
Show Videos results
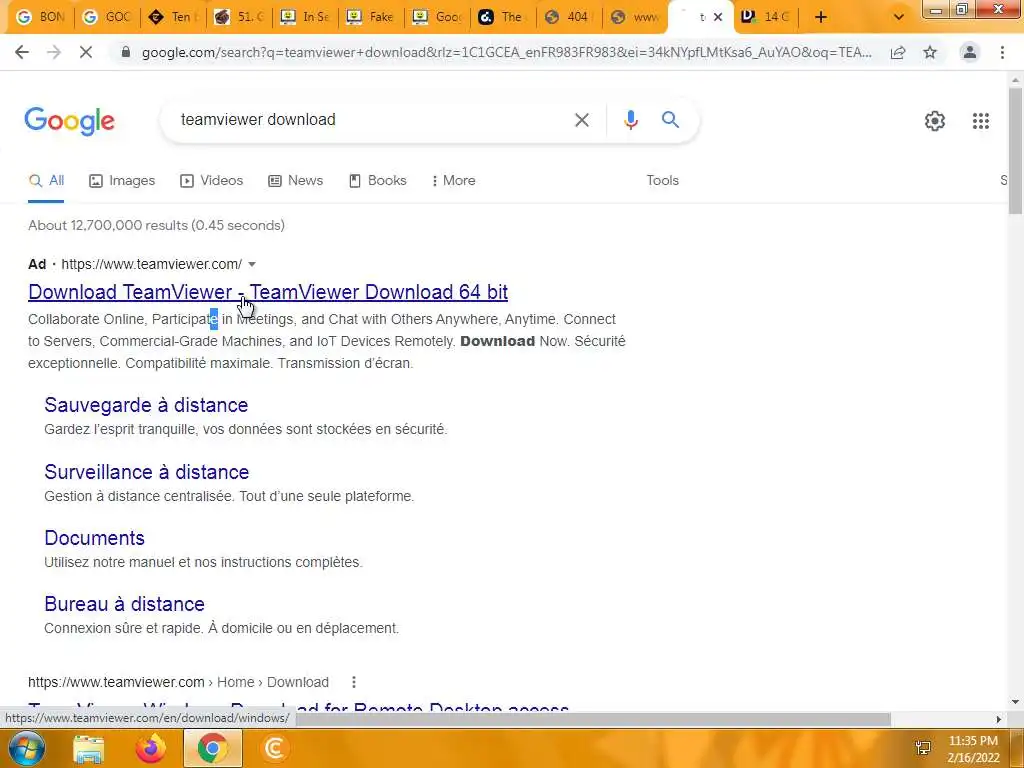pos(212,181)
